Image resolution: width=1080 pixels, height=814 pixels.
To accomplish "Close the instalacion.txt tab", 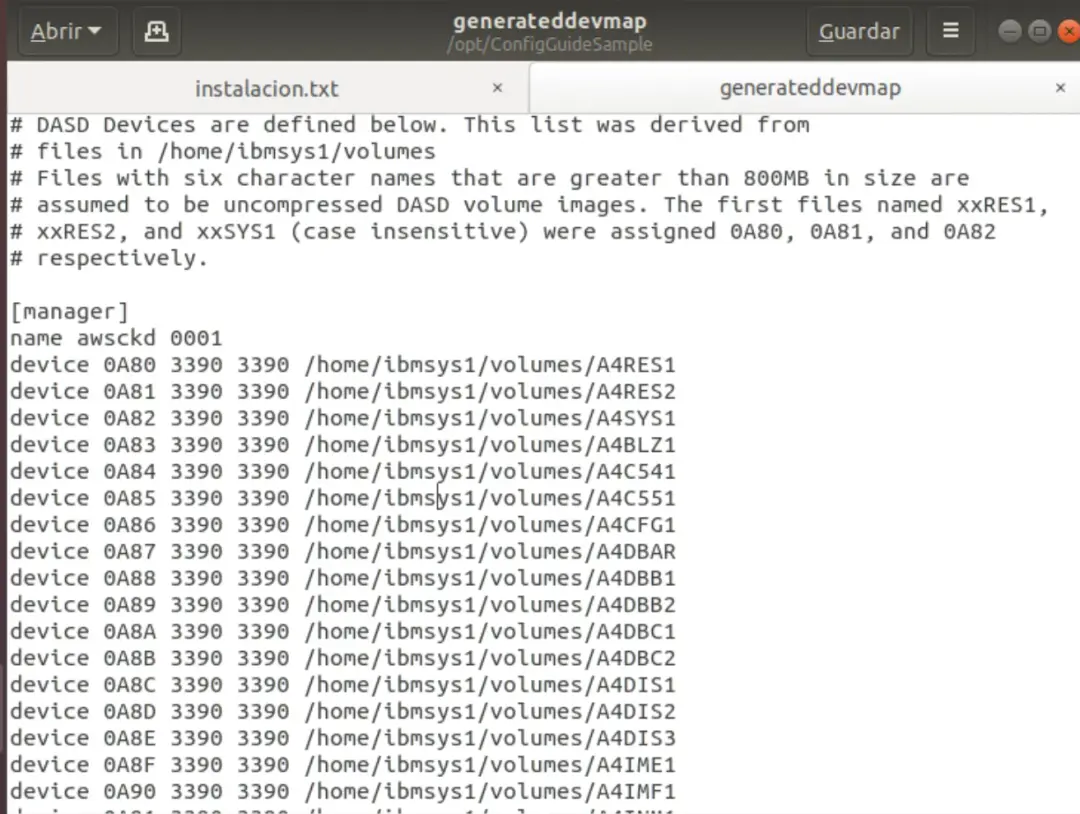I will [x=497, y=87].
